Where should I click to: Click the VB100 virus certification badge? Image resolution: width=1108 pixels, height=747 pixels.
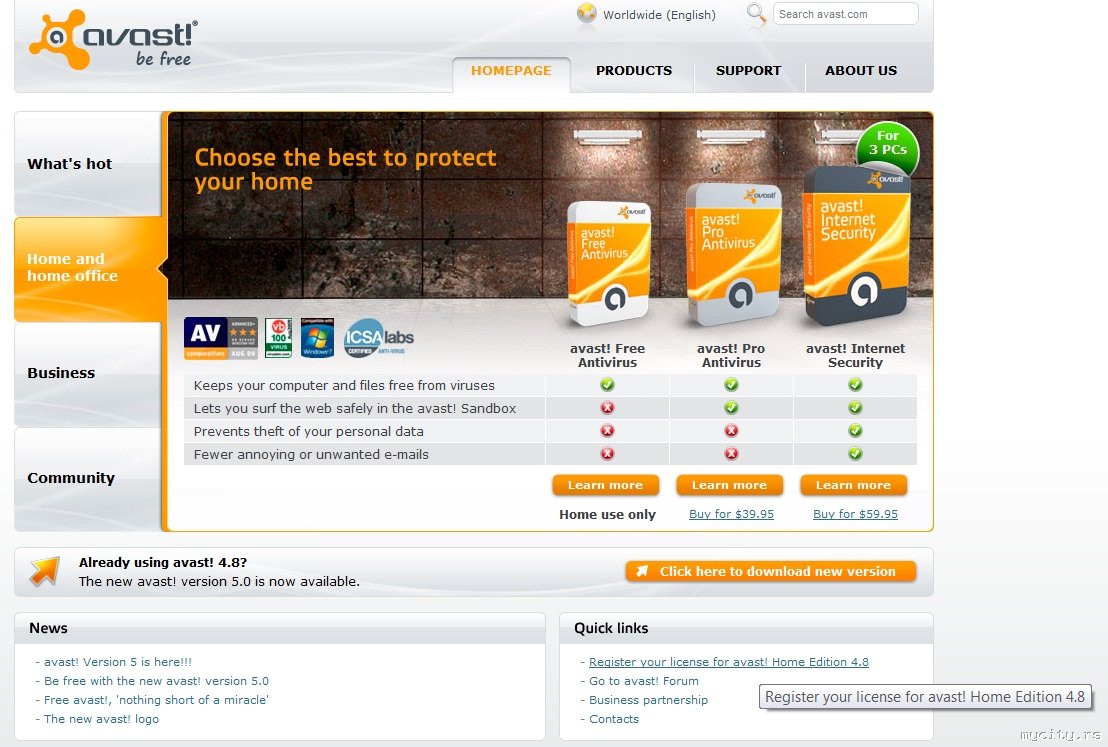tap(278, 338)
